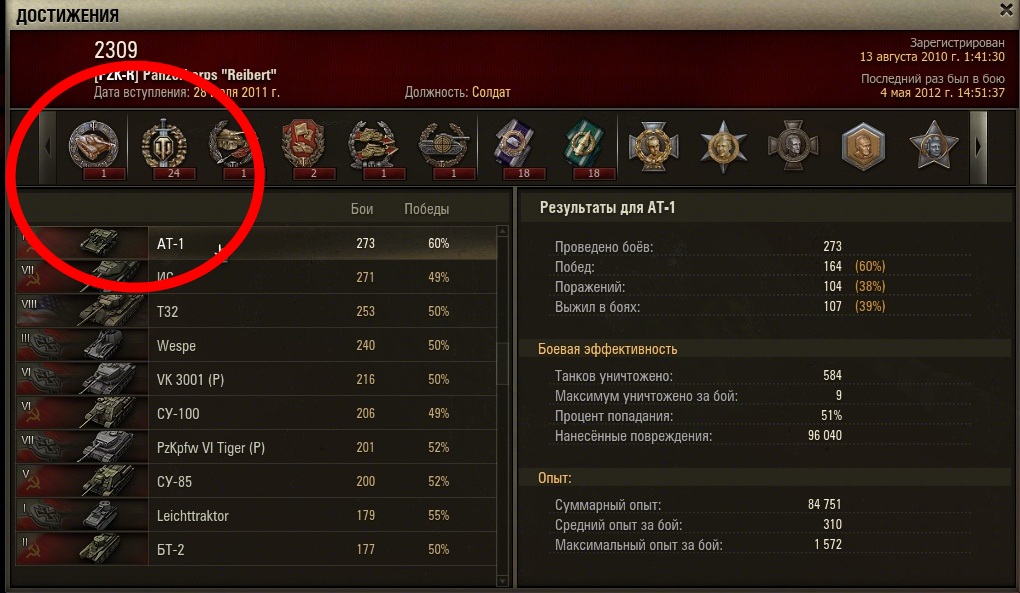Screen dimensions: 1020x593
Task: Click the vehicle list scroll up arrow
Action: point(502,231)
